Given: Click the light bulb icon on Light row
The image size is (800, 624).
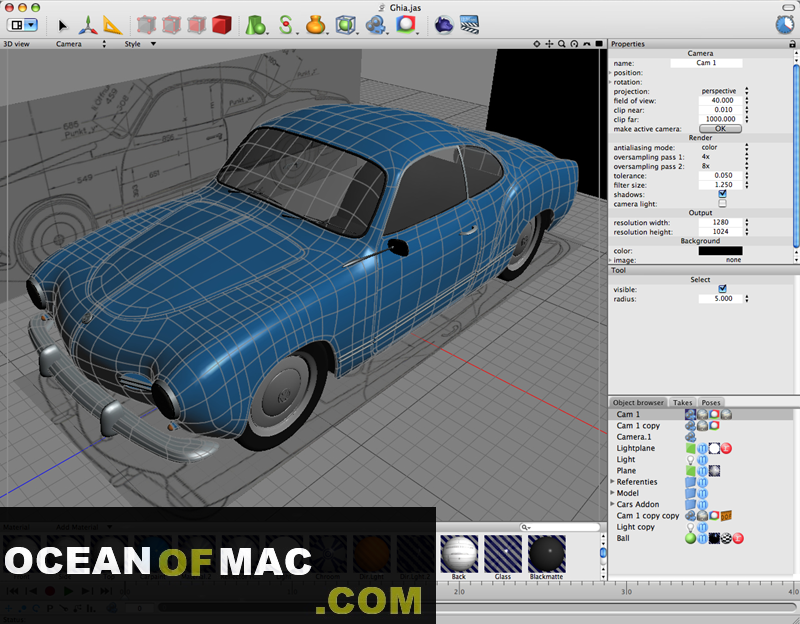Looking at the screenshot, I should pos(690,460).
